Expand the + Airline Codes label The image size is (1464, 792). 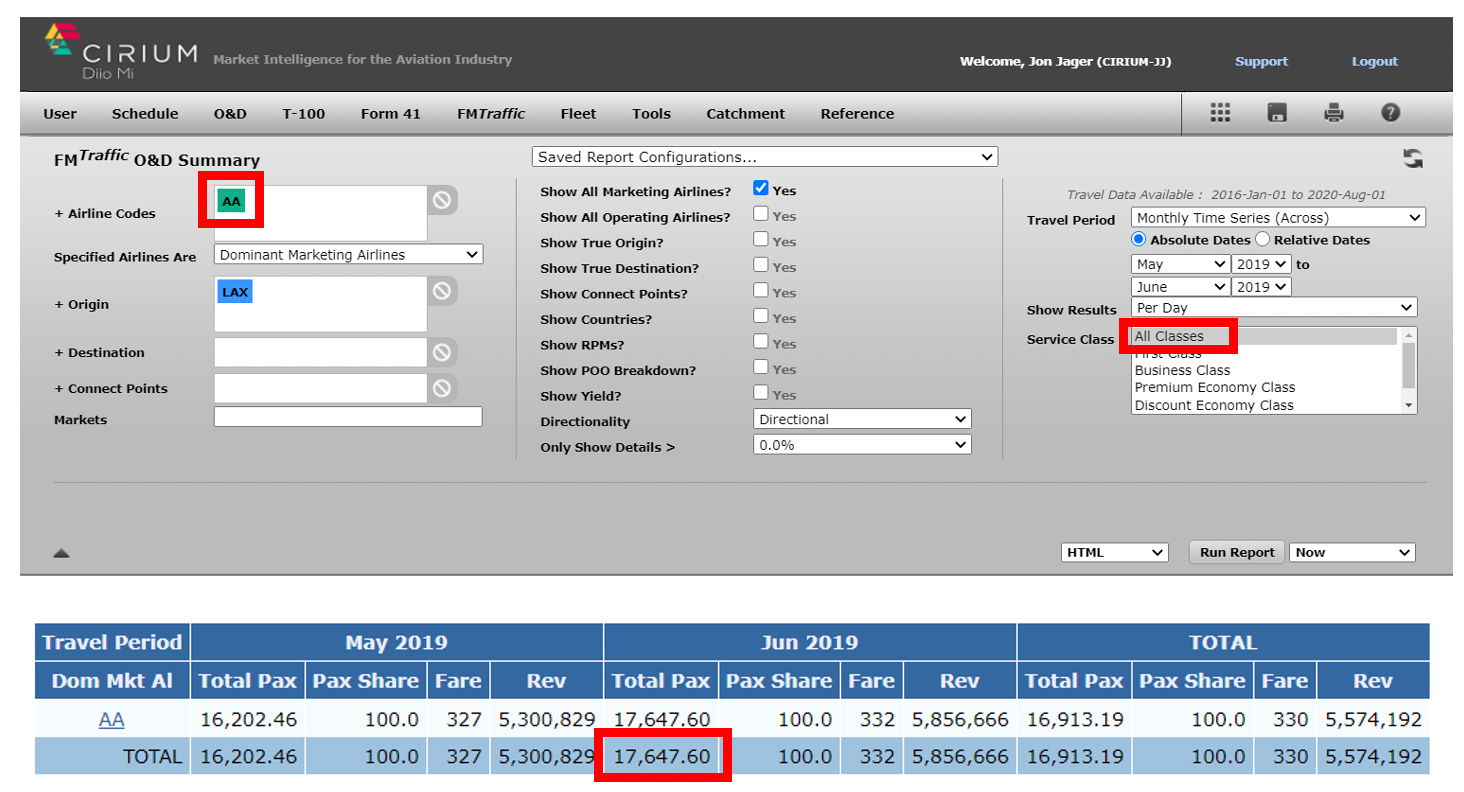[105, 213]
